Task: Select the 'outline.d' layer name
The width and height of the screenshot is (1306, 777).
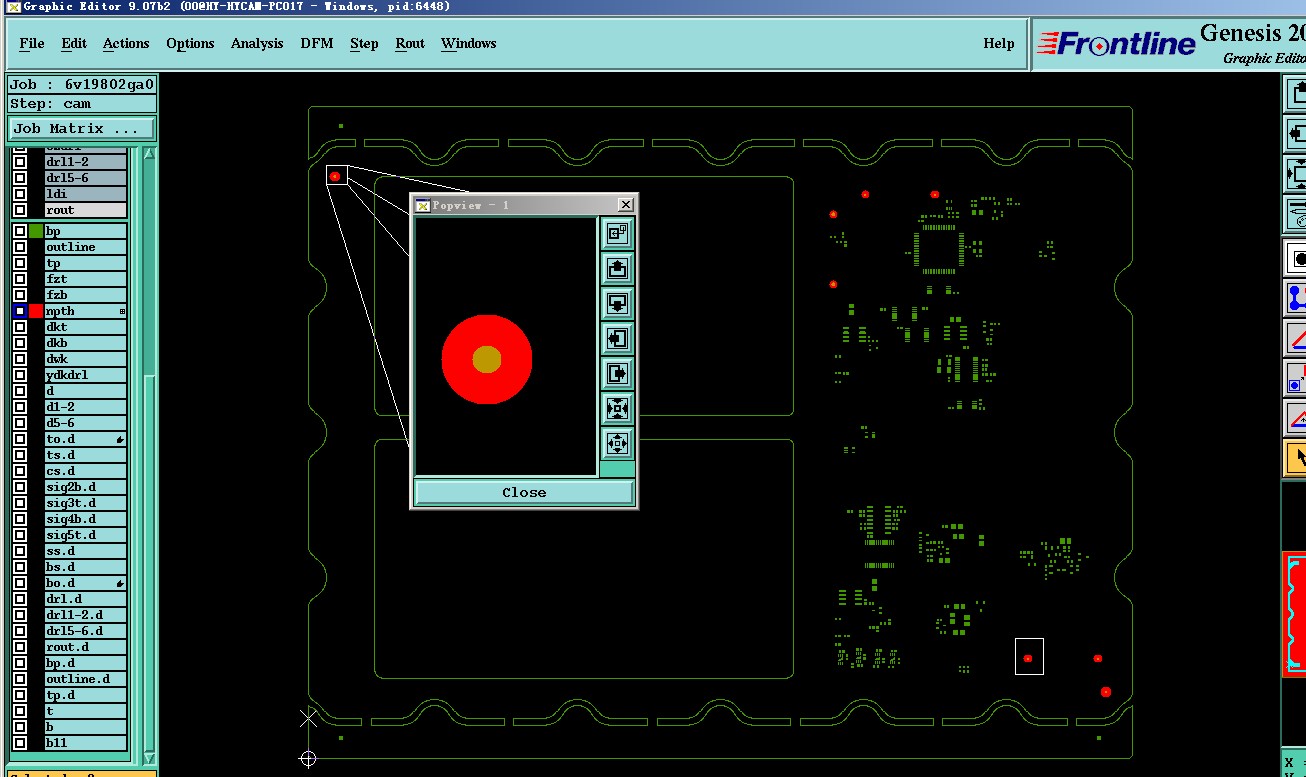Action: (86, 679)
